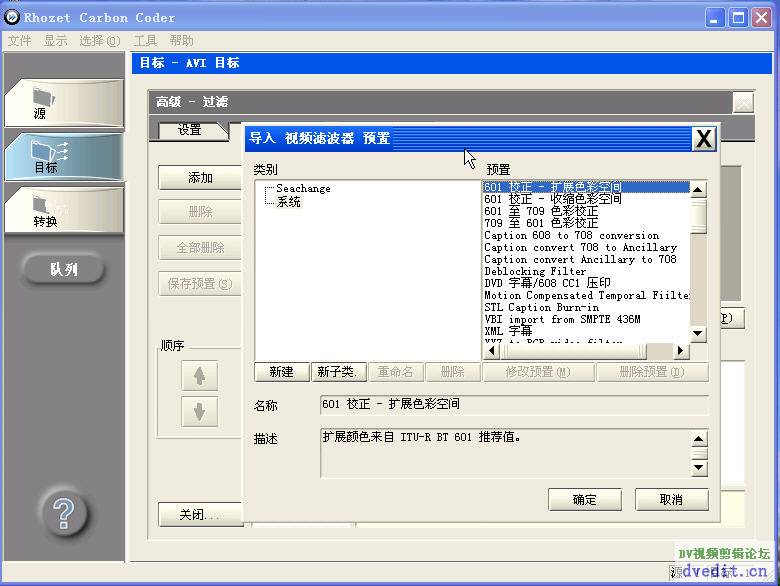Click preset list scroll left arrow
The height and width of the screenshot is (586, 780).
(x=491, y=351)
